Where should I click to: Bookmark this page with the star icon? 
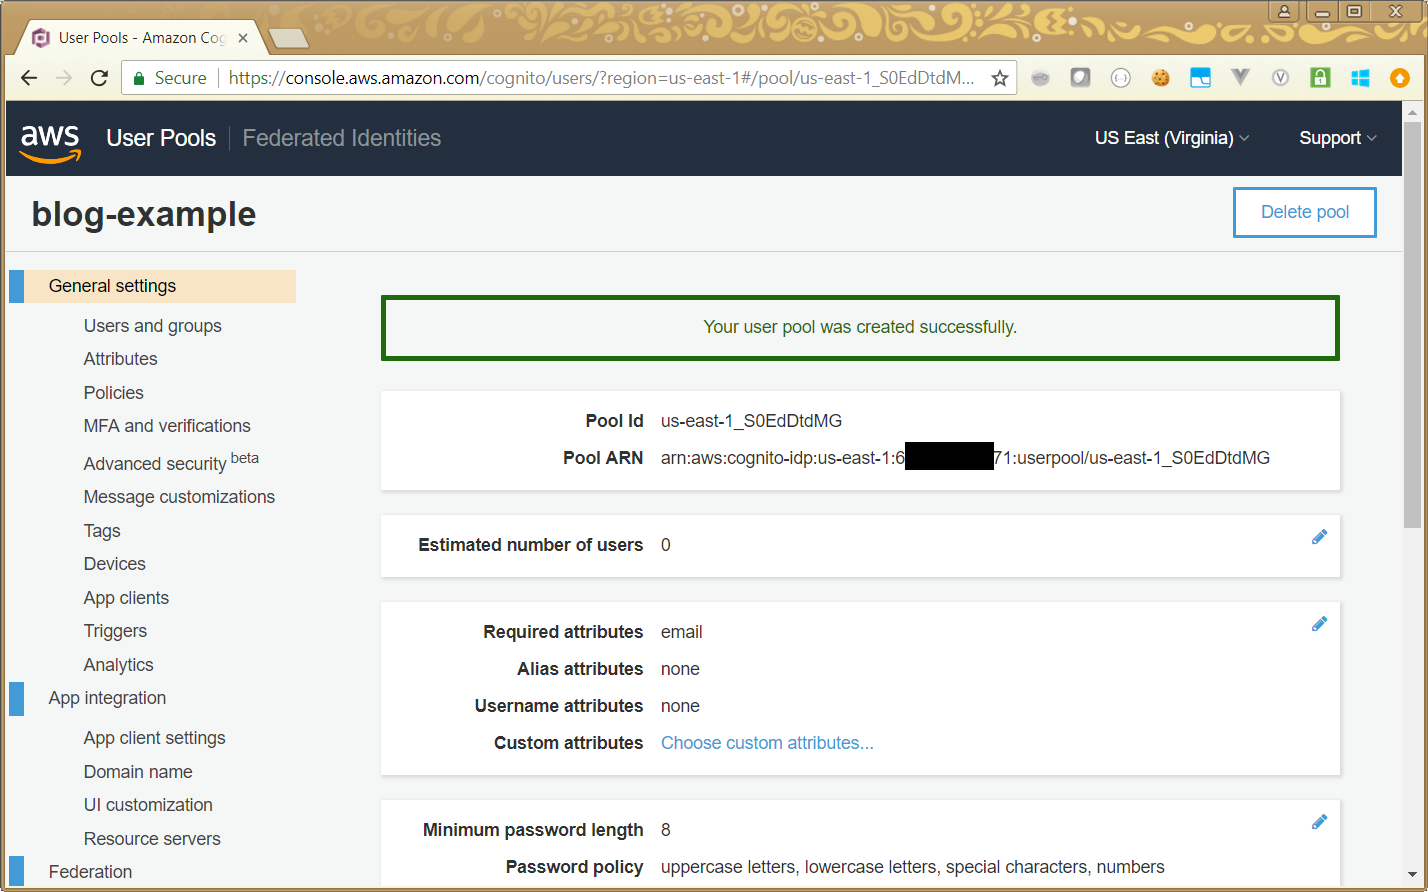coord(999,78)
